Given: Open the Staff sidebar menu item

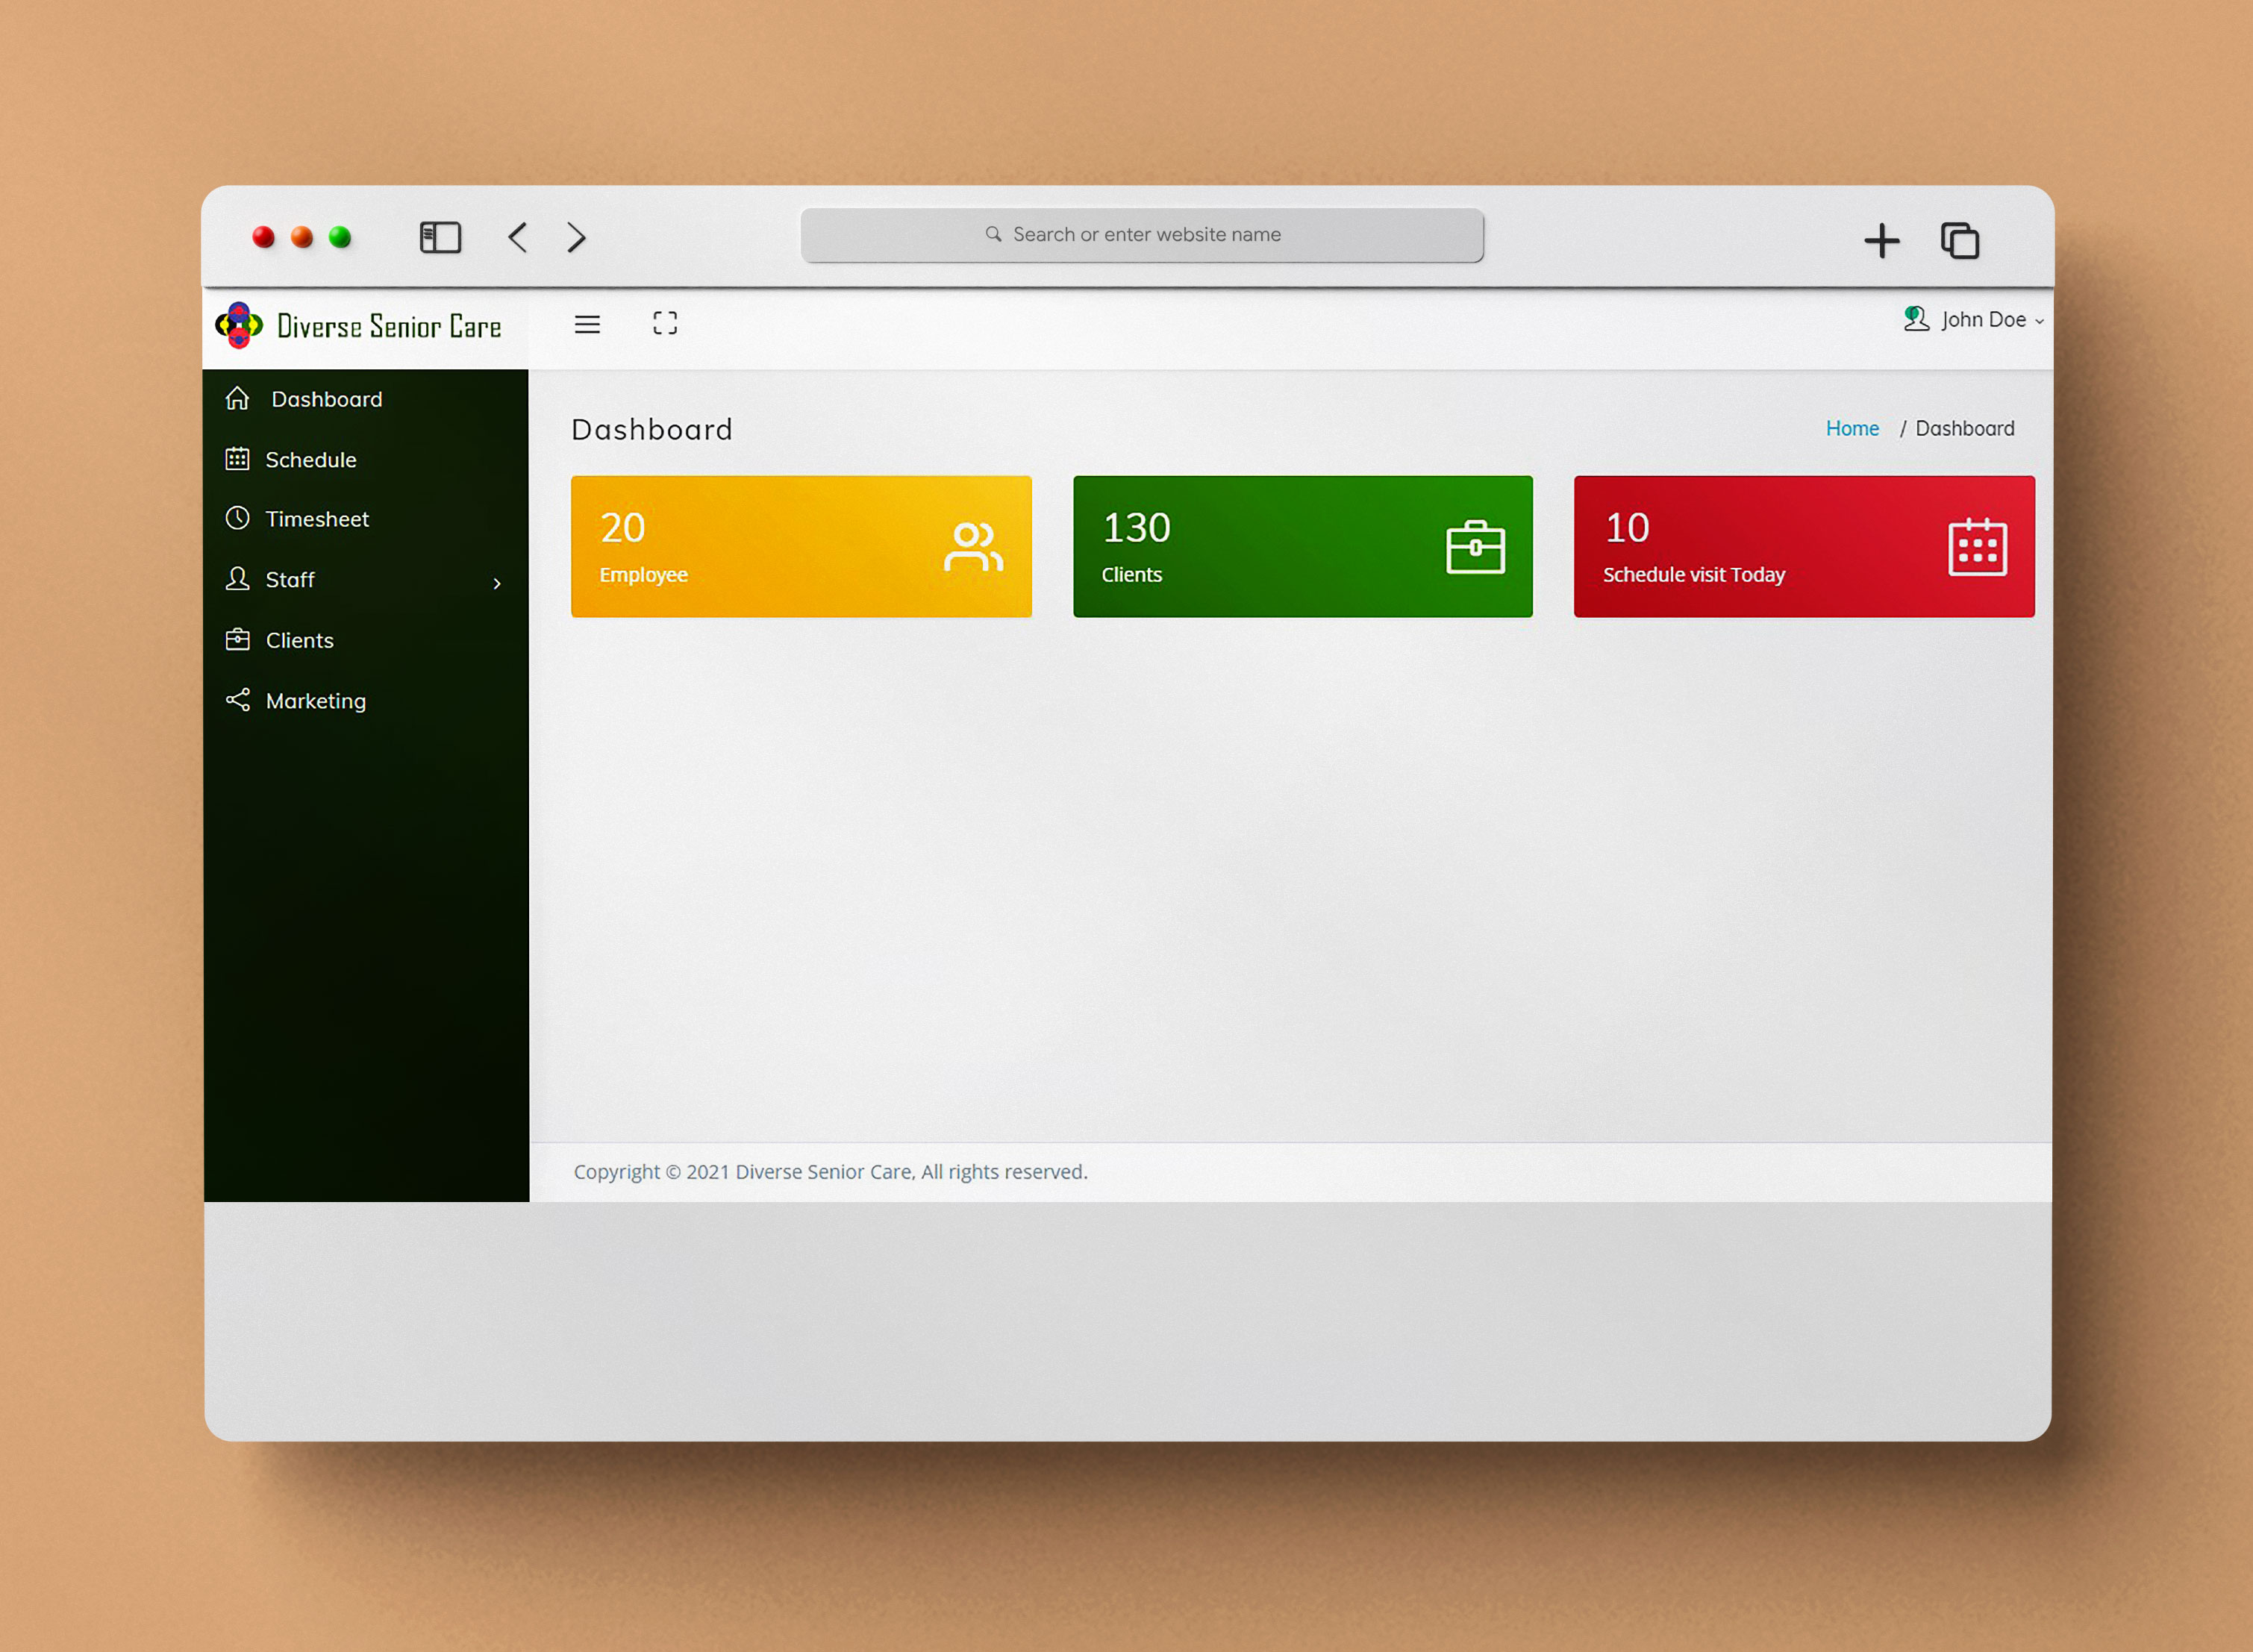Looking at the screenshot, I should pos(366,580).
